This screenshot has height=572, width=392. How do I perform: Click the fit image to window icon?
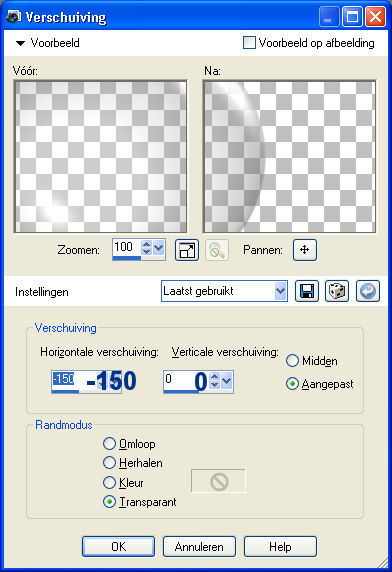point(187,250)
